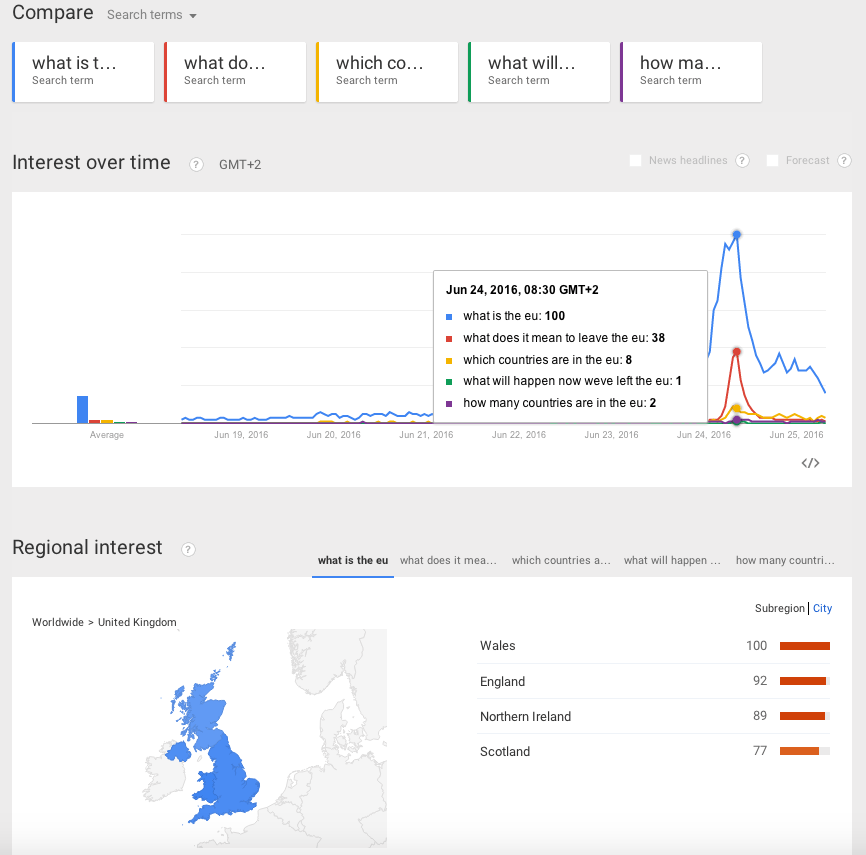
Task: Expand the Search terms dropdown
Action: point(151,15)
